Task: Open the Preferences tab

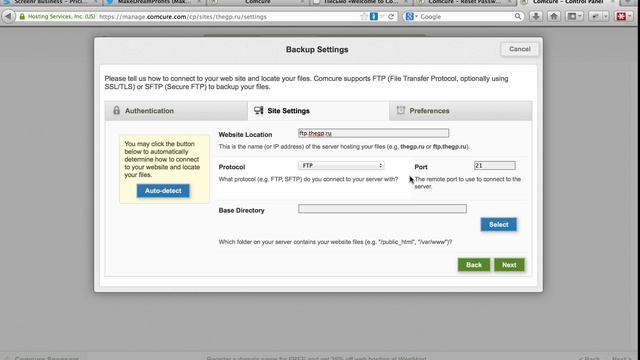Action: (461, 111)
